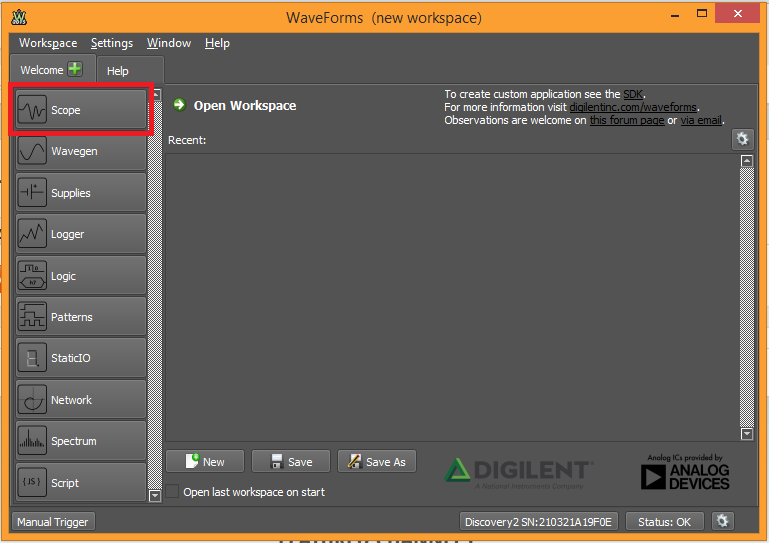Viewport: 769px width, 543px height.
Task: Open the Logic analyzer instrument
Action: (x=81, y=276)
